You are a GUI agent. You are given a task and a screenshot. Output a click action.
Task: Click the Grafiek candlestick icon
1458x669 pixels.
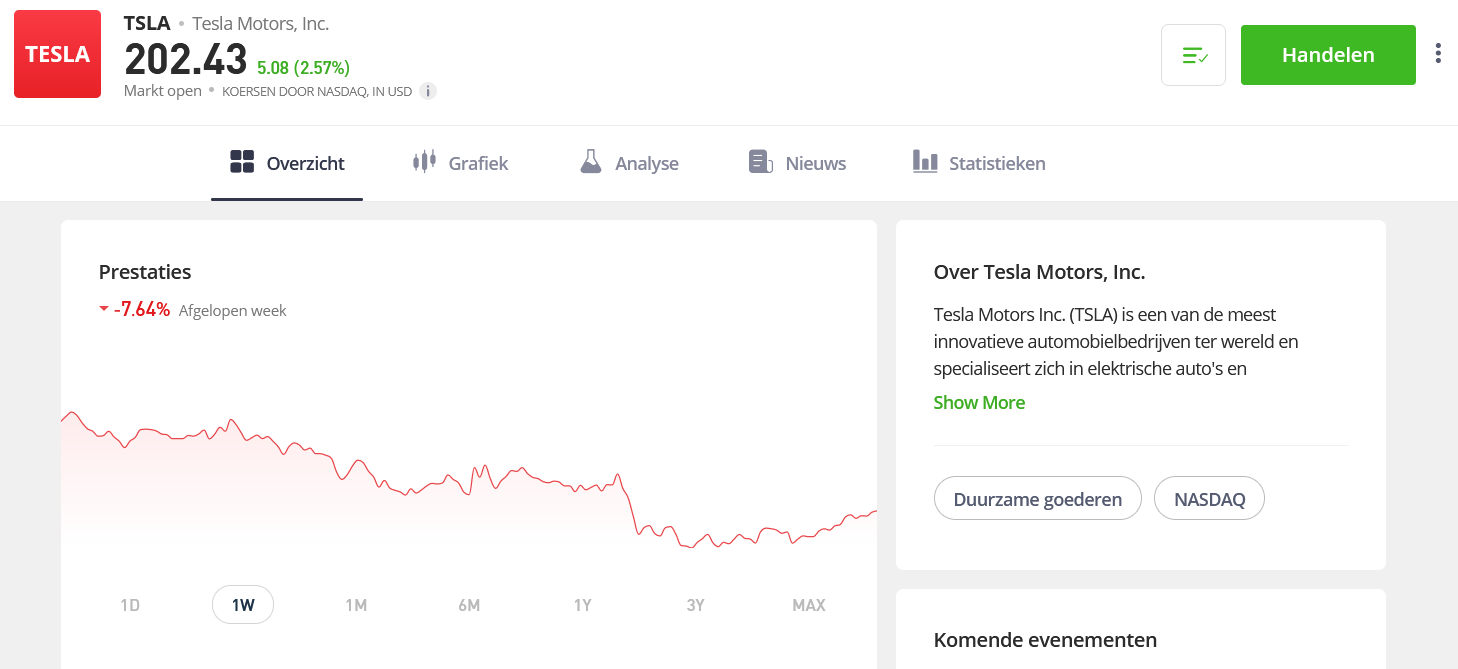click(425, 162)
